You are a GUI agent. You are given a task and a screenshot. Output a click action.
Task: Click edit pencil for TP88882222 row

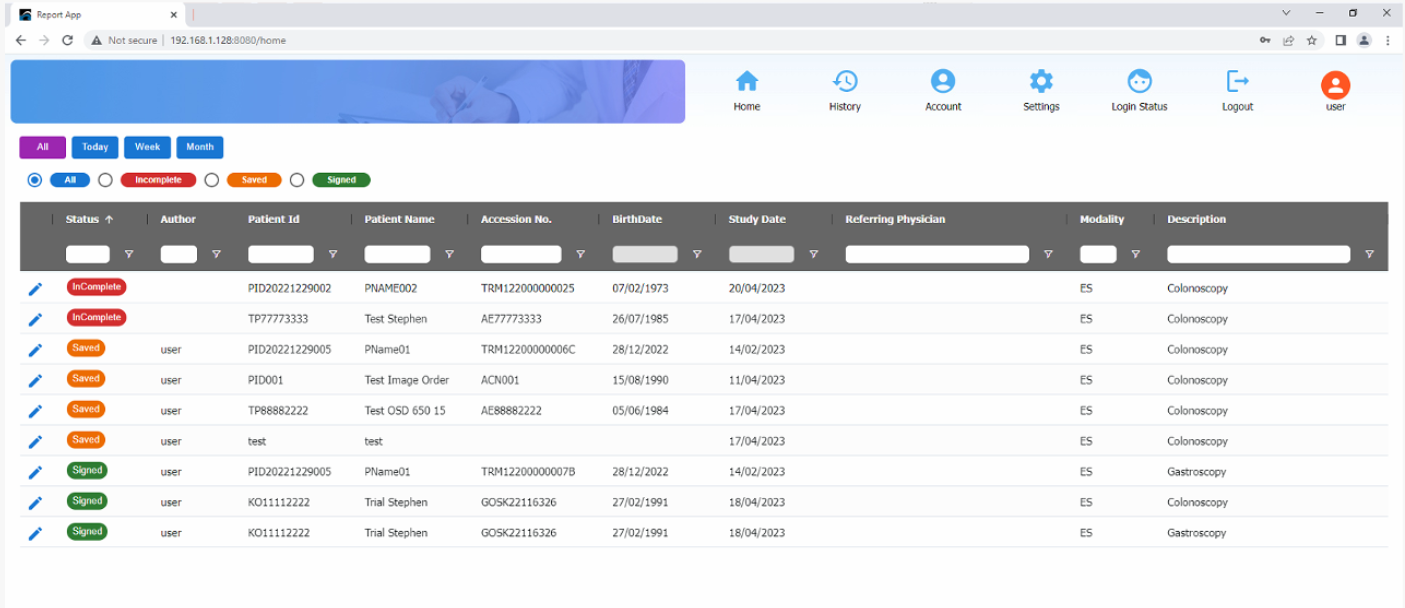click(35, 411)
